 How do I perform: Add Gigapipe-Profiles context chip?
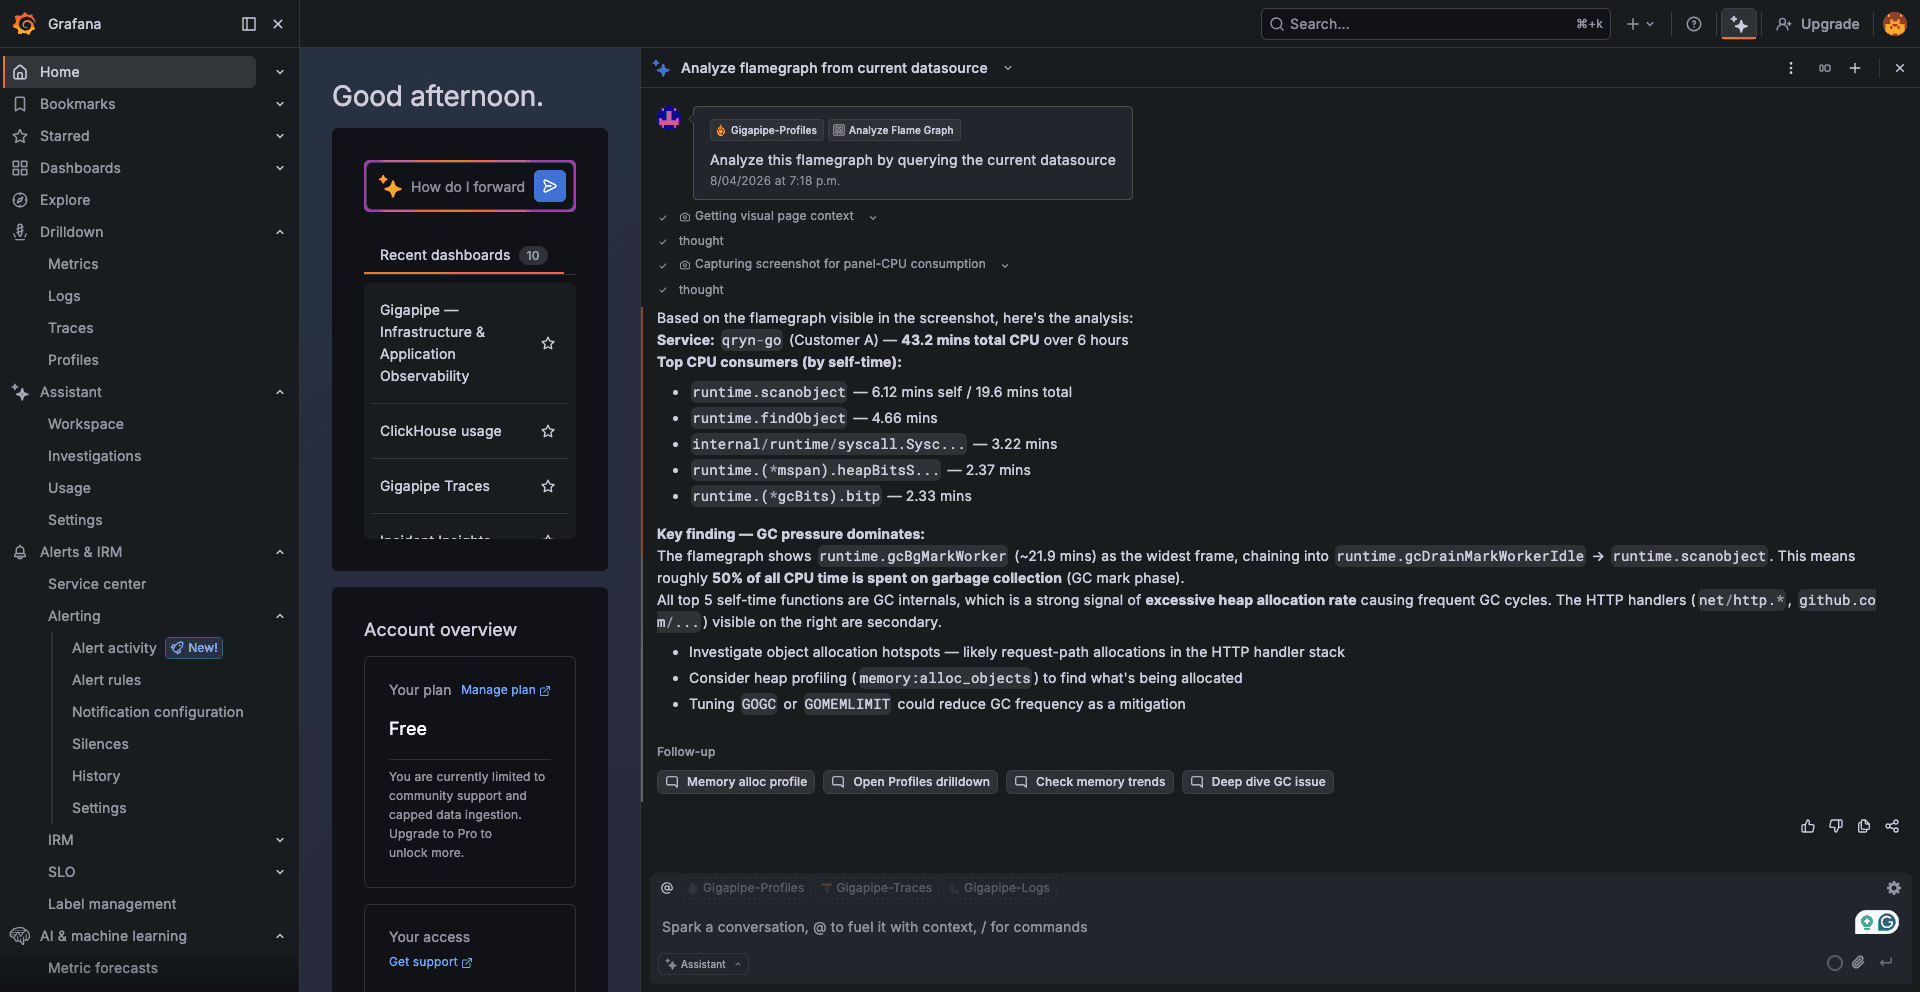click(x=746, y=888)
